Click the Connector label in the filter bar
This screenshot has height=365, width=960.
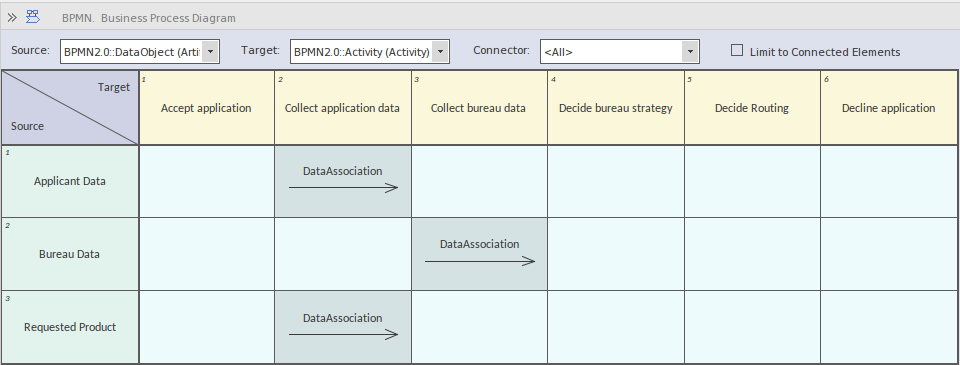pyautogui.click(x=501, y=50)
